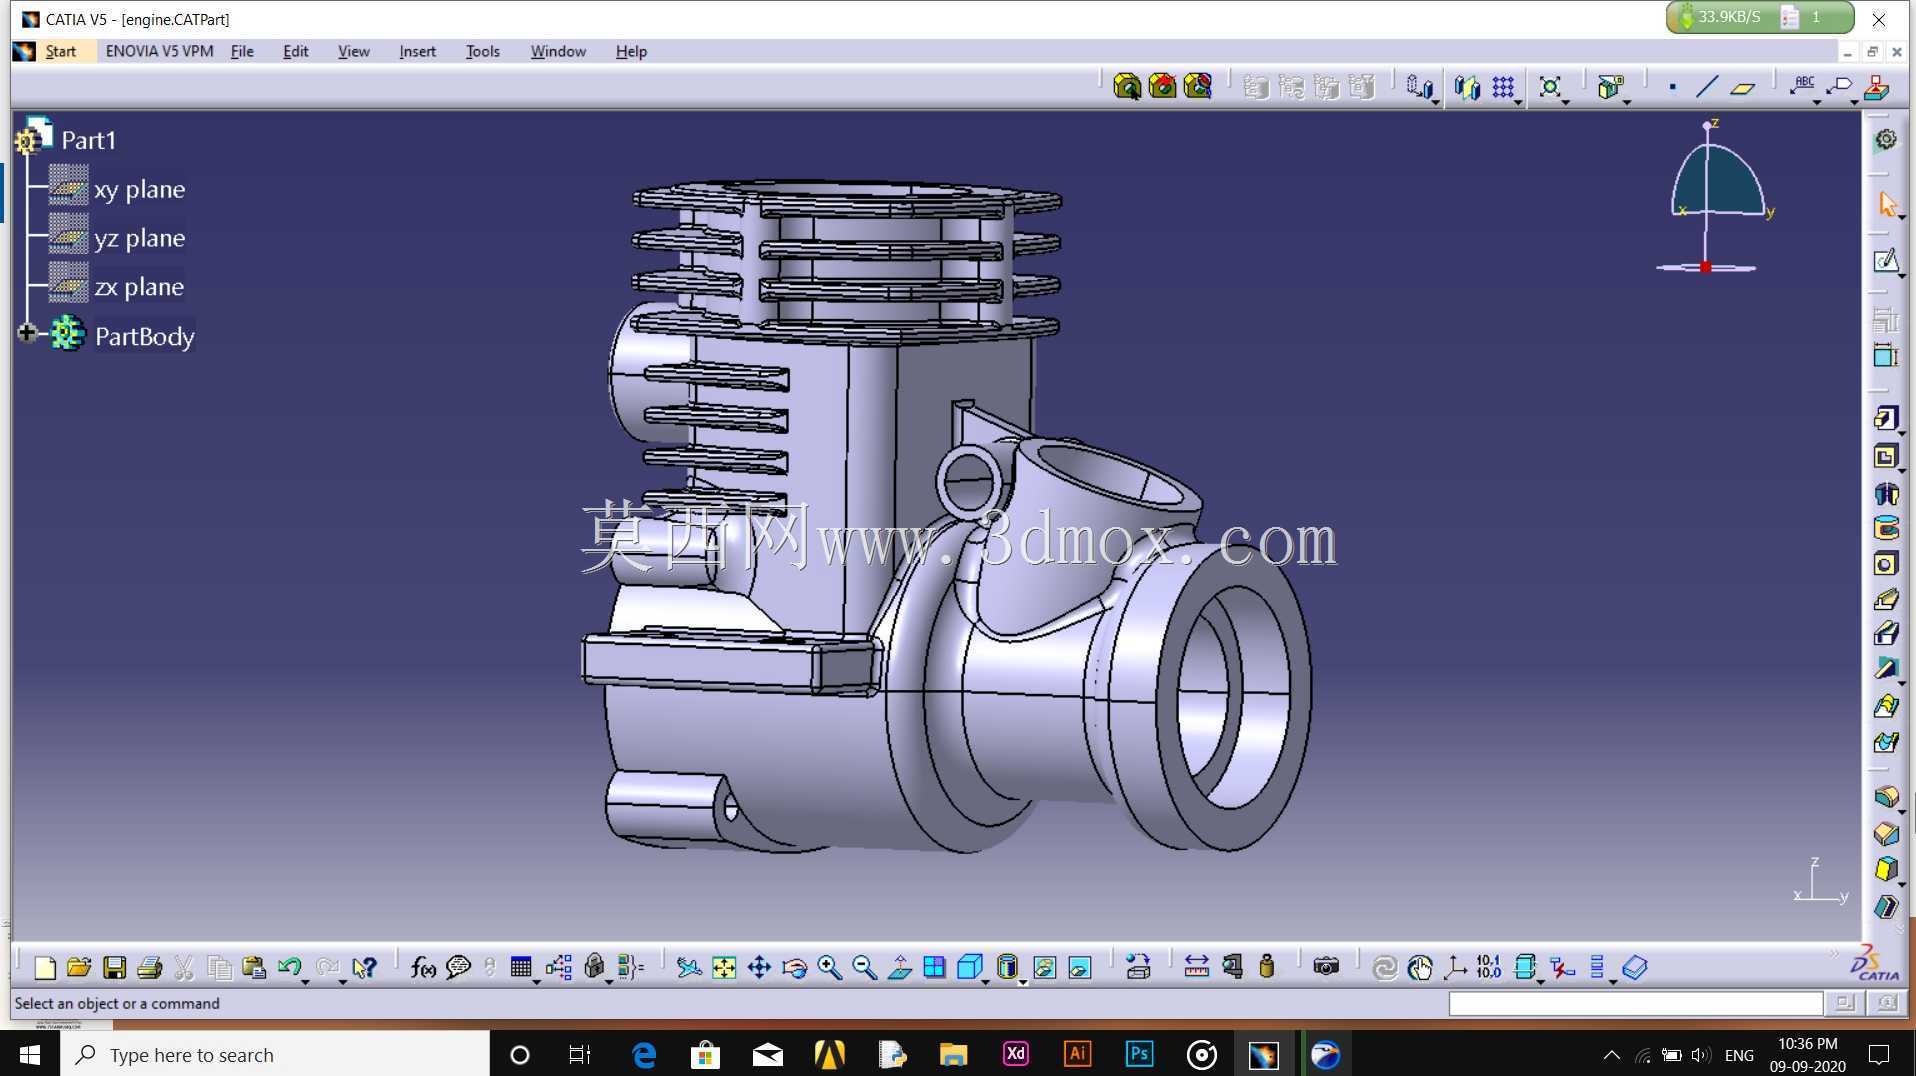Show hidden taskbar icons chevron

click(1611, 1055)
